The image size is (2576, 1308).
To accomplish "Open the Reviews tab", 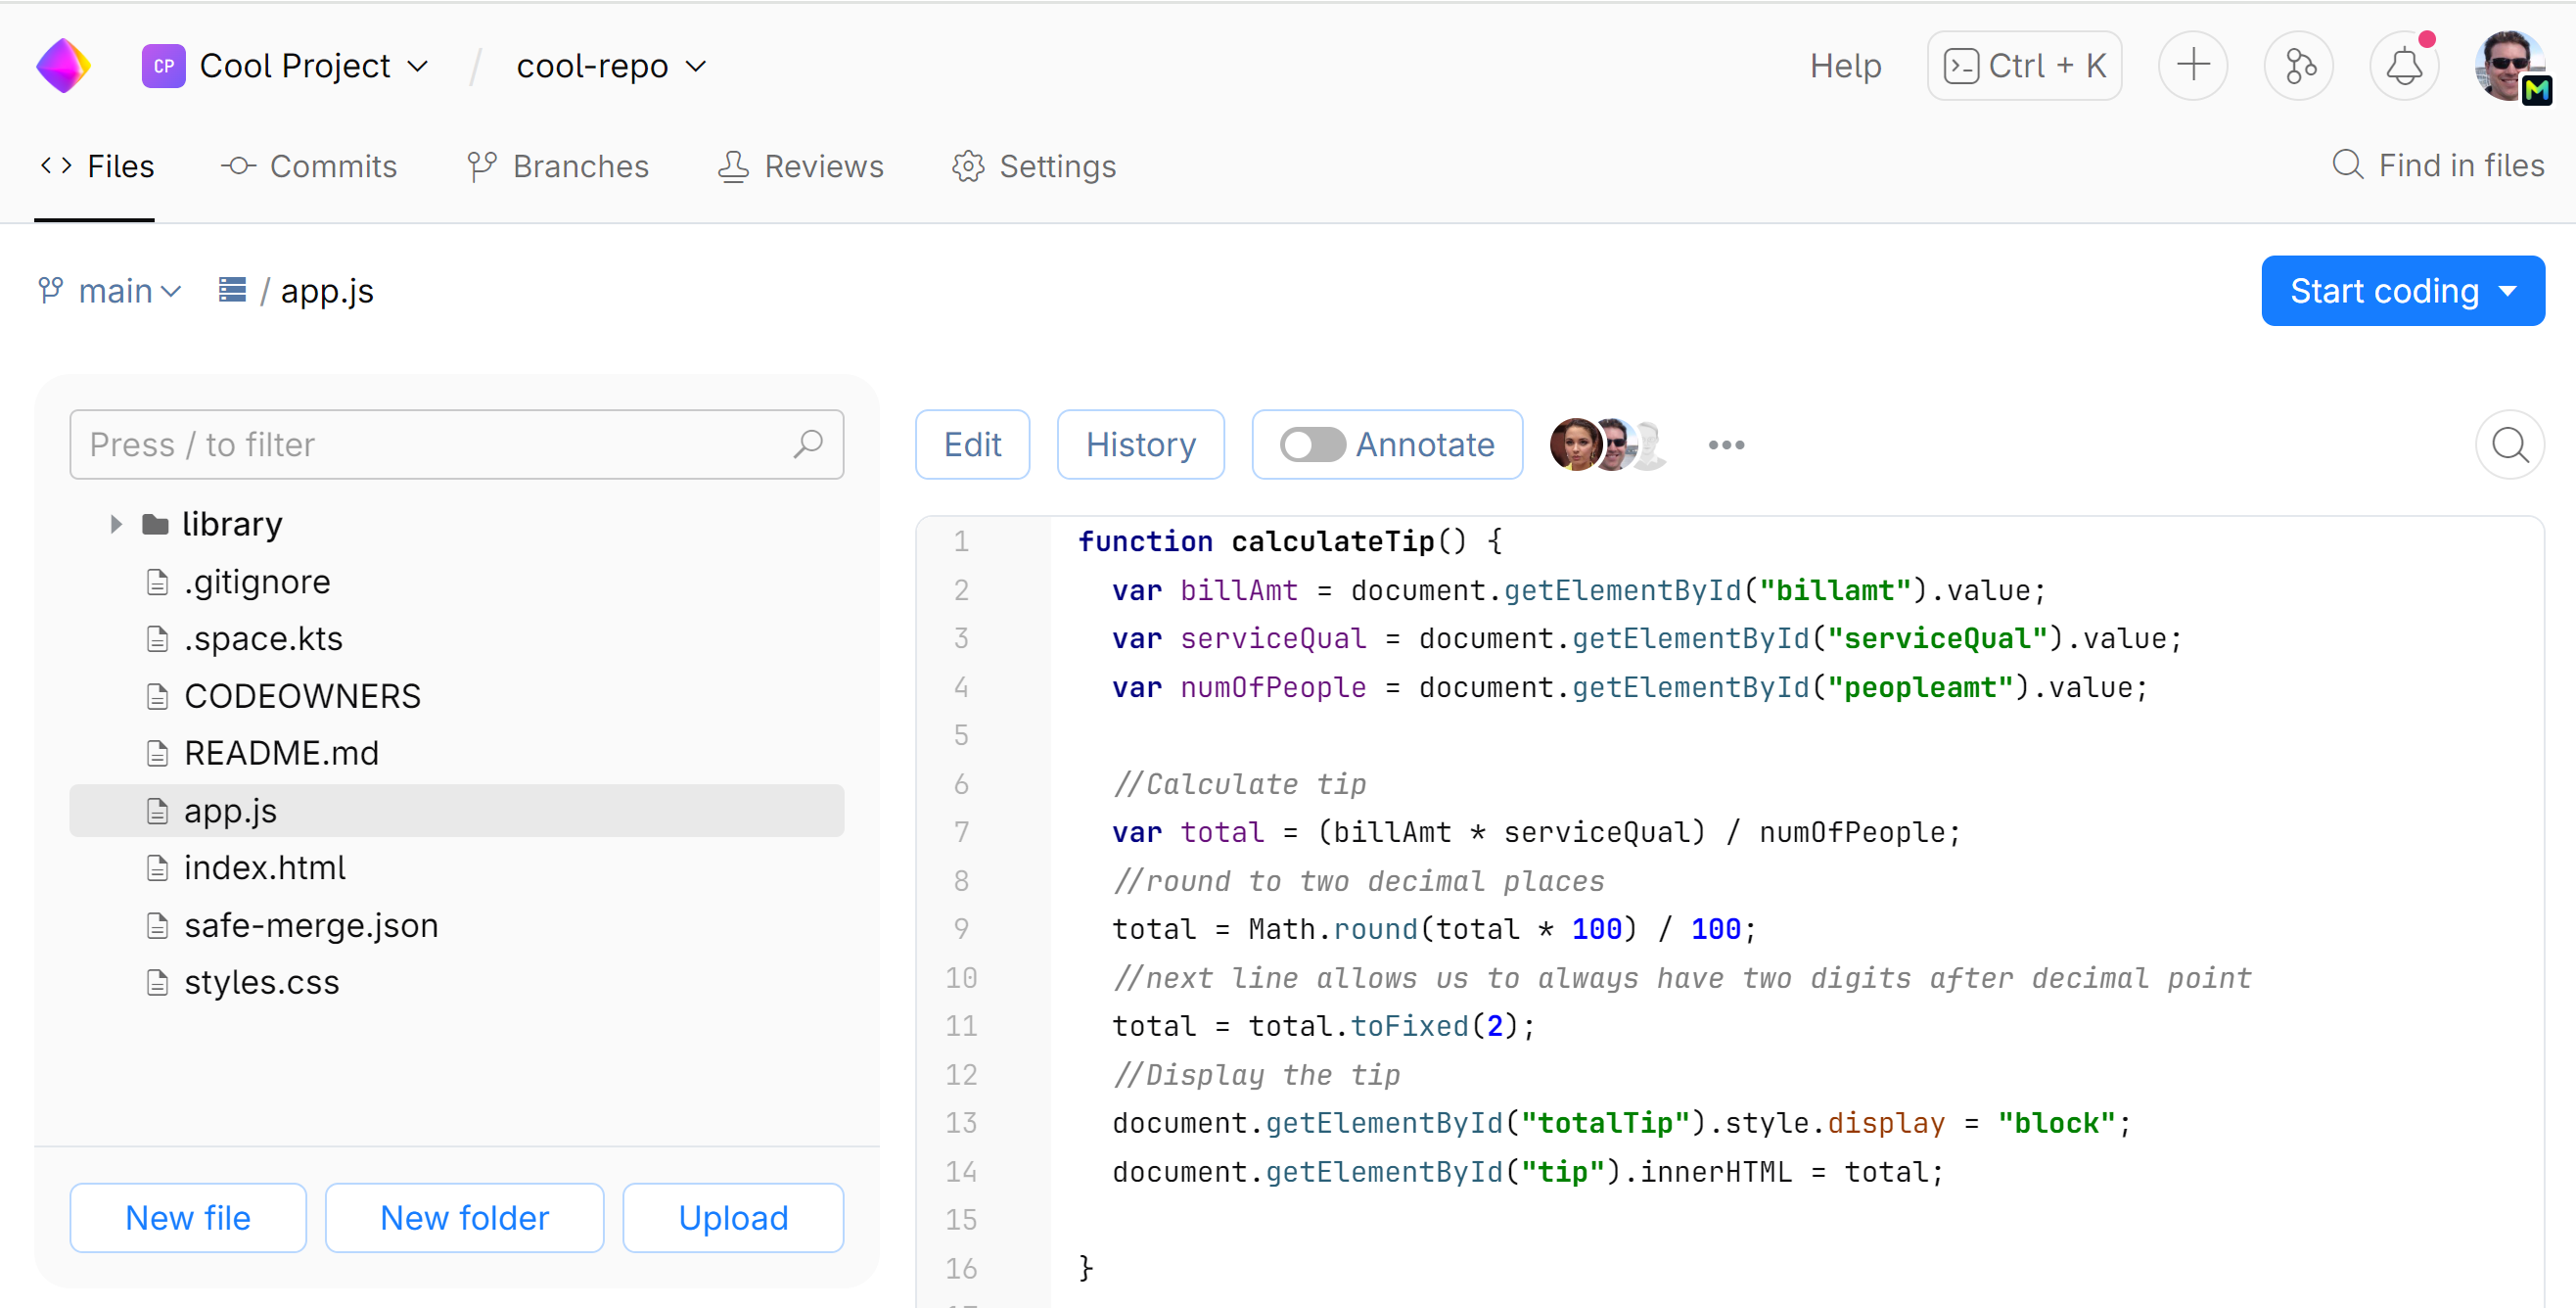I will pyautogui.click(x=801, y=166).
